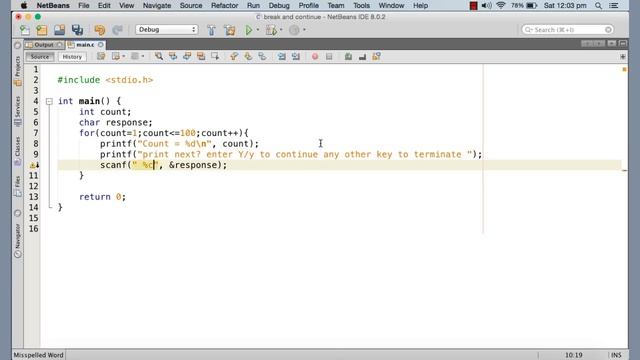Click the 10:19 cursor position in status bar
Viewport: 640px width, 360px height.
pos(573,355)
